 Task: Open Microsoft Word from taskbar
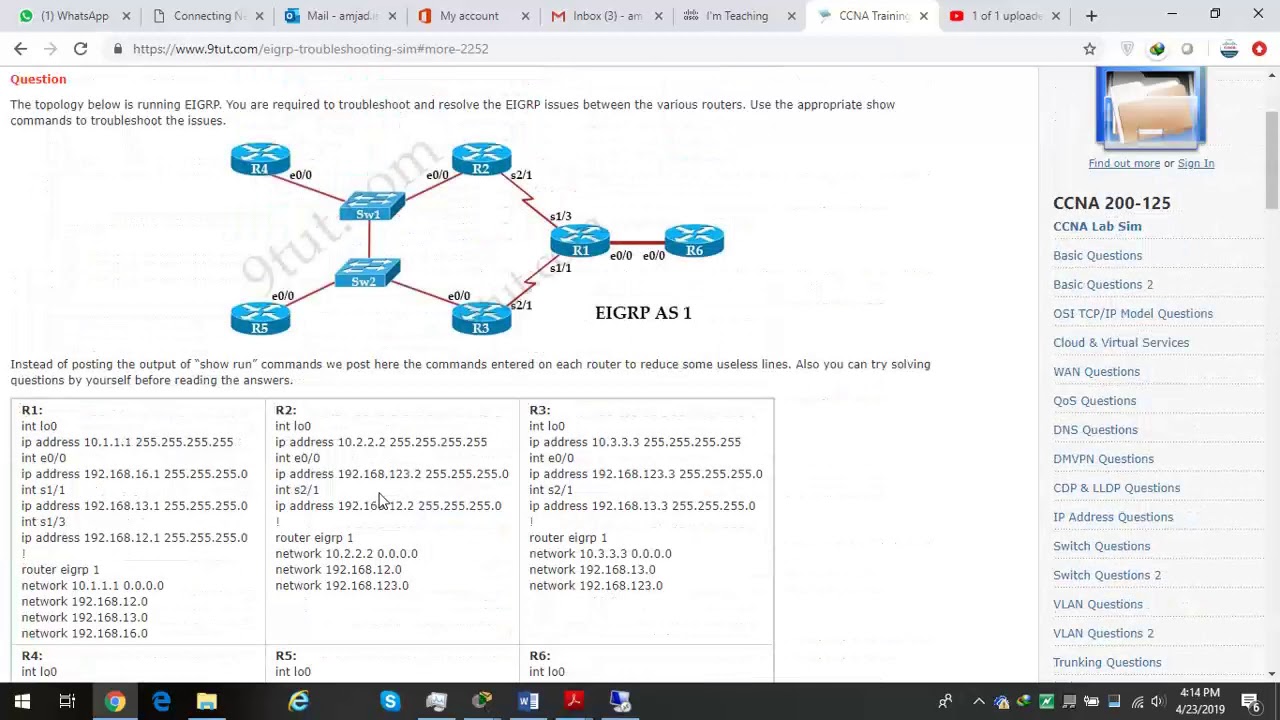[x=528, y=701]
